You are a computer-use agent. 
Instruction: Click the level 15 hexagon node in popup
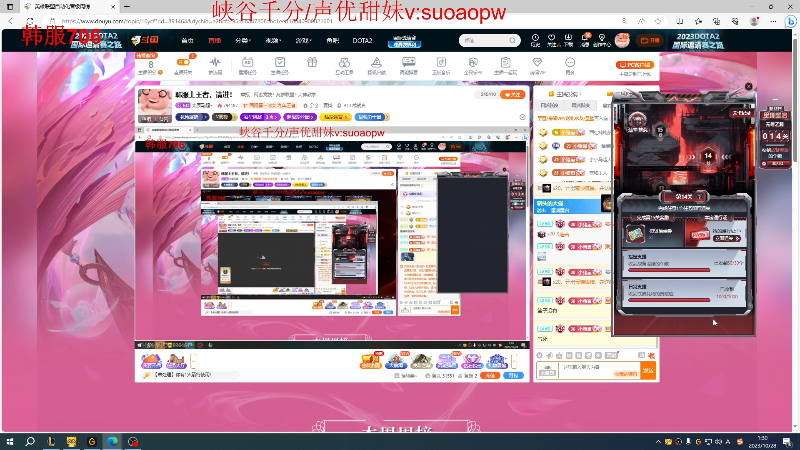660,130
